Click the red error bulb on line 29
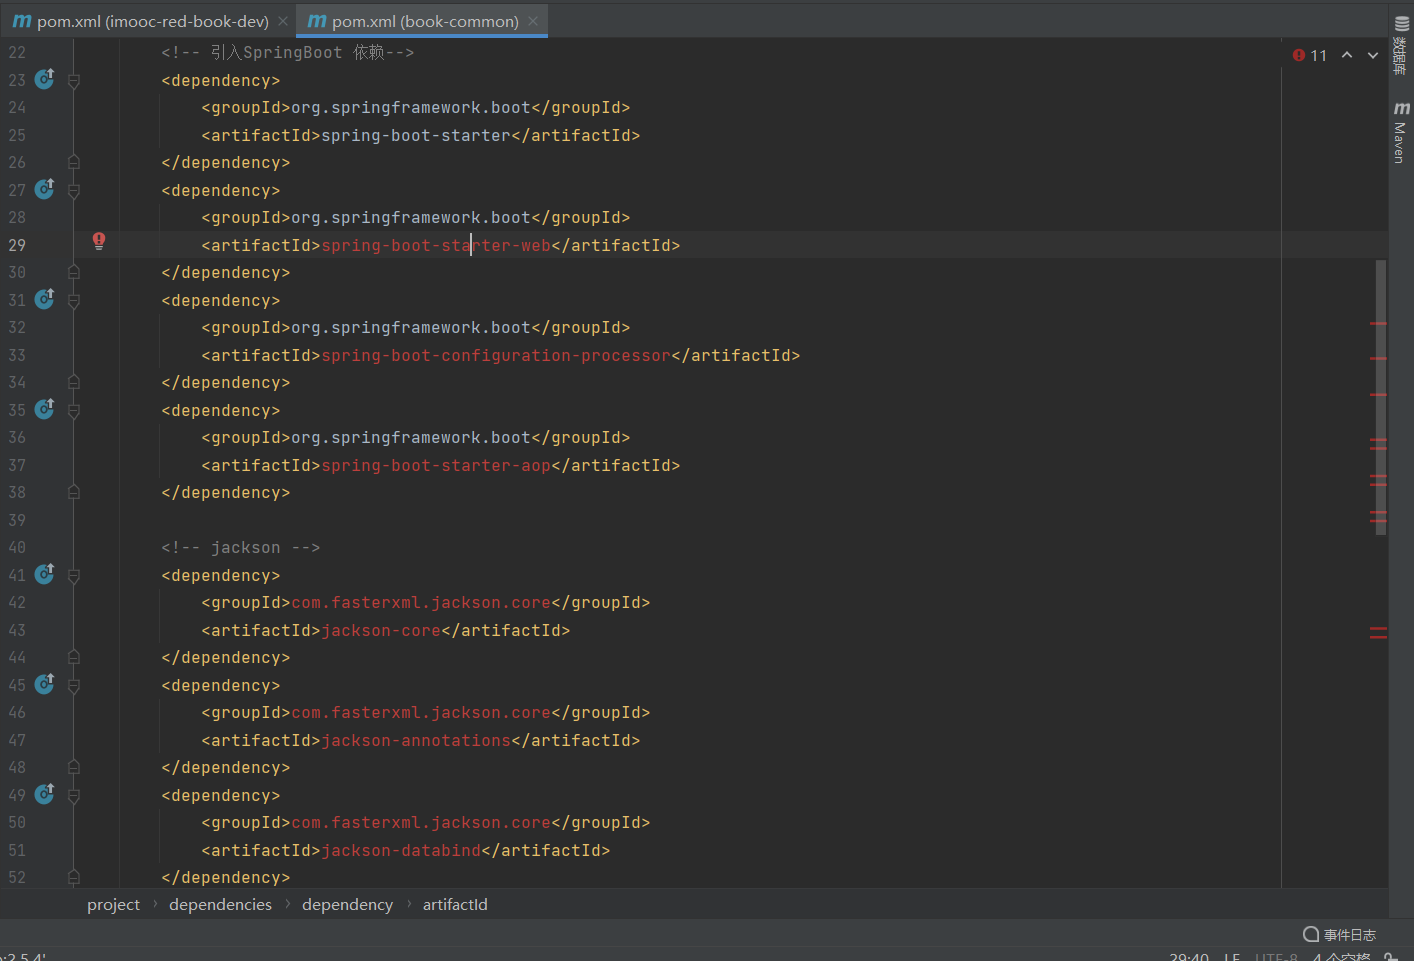Viewport: 1414px width, 961px height. point(99,241)
